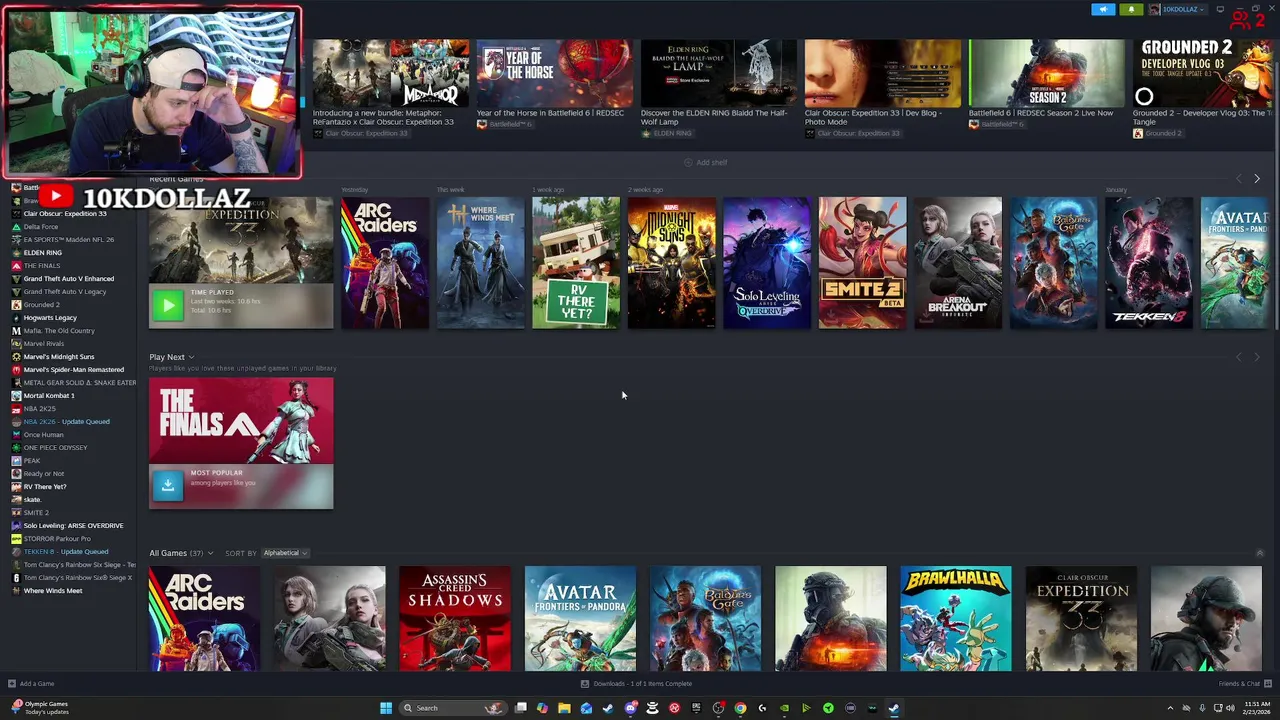Open Battlefield 6 REDSEC Season 2 news

point(1046,84)
